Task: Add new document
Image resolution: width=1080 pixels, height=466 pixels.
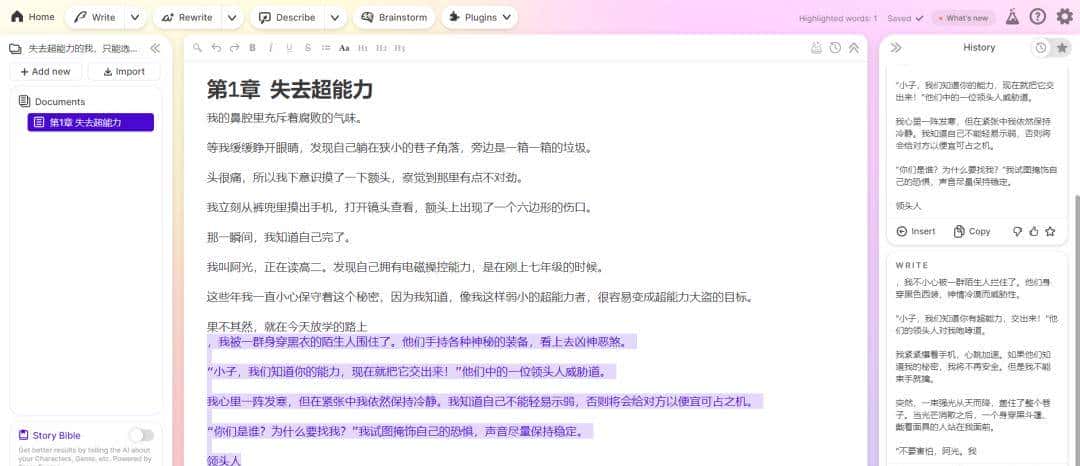Action: (x=45, y=72)
